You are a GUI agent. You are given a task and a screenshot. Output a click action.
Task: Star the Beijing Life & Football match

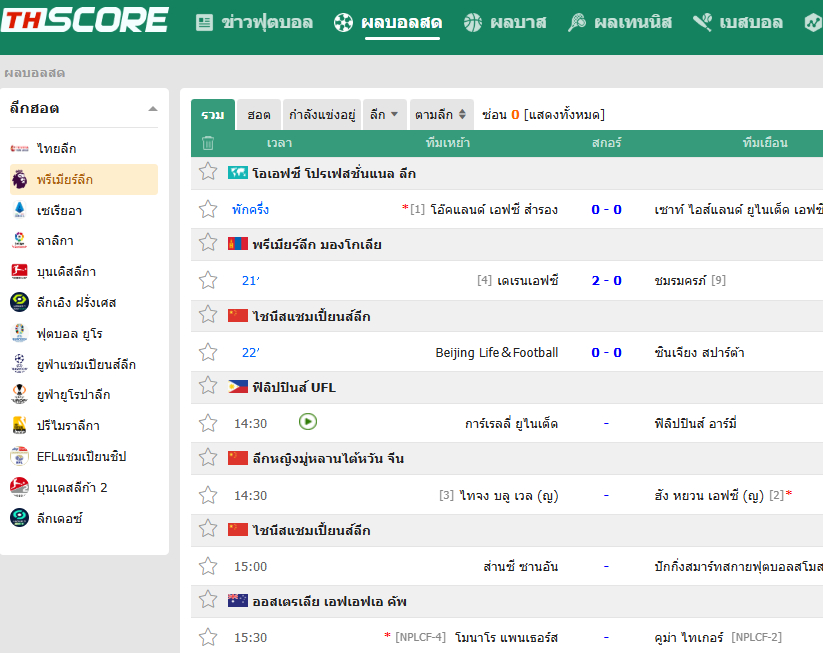tap(208, 352)
